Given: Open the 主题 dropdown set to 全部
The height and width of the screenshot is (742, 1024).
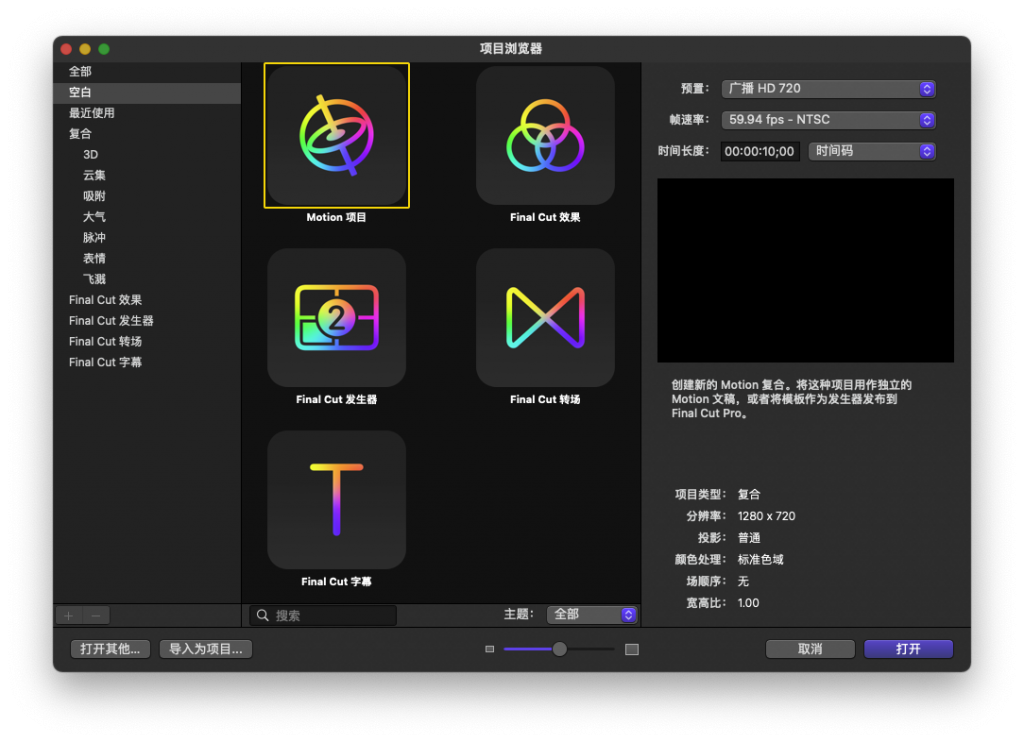Looking at the screenshot, I should click(592, 615).
